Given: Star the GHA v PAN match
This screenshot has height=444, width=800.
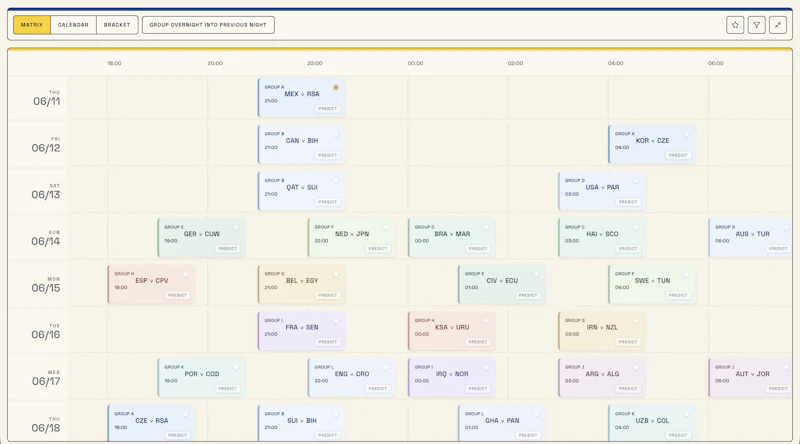Looking at the screenshot, I should click(x=536, y=414).
